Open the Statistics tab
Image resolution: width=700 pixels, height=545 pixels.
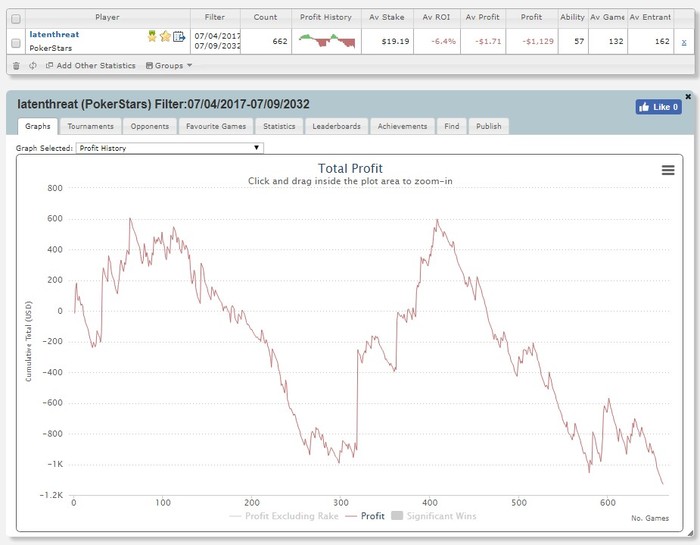point(279,126)
